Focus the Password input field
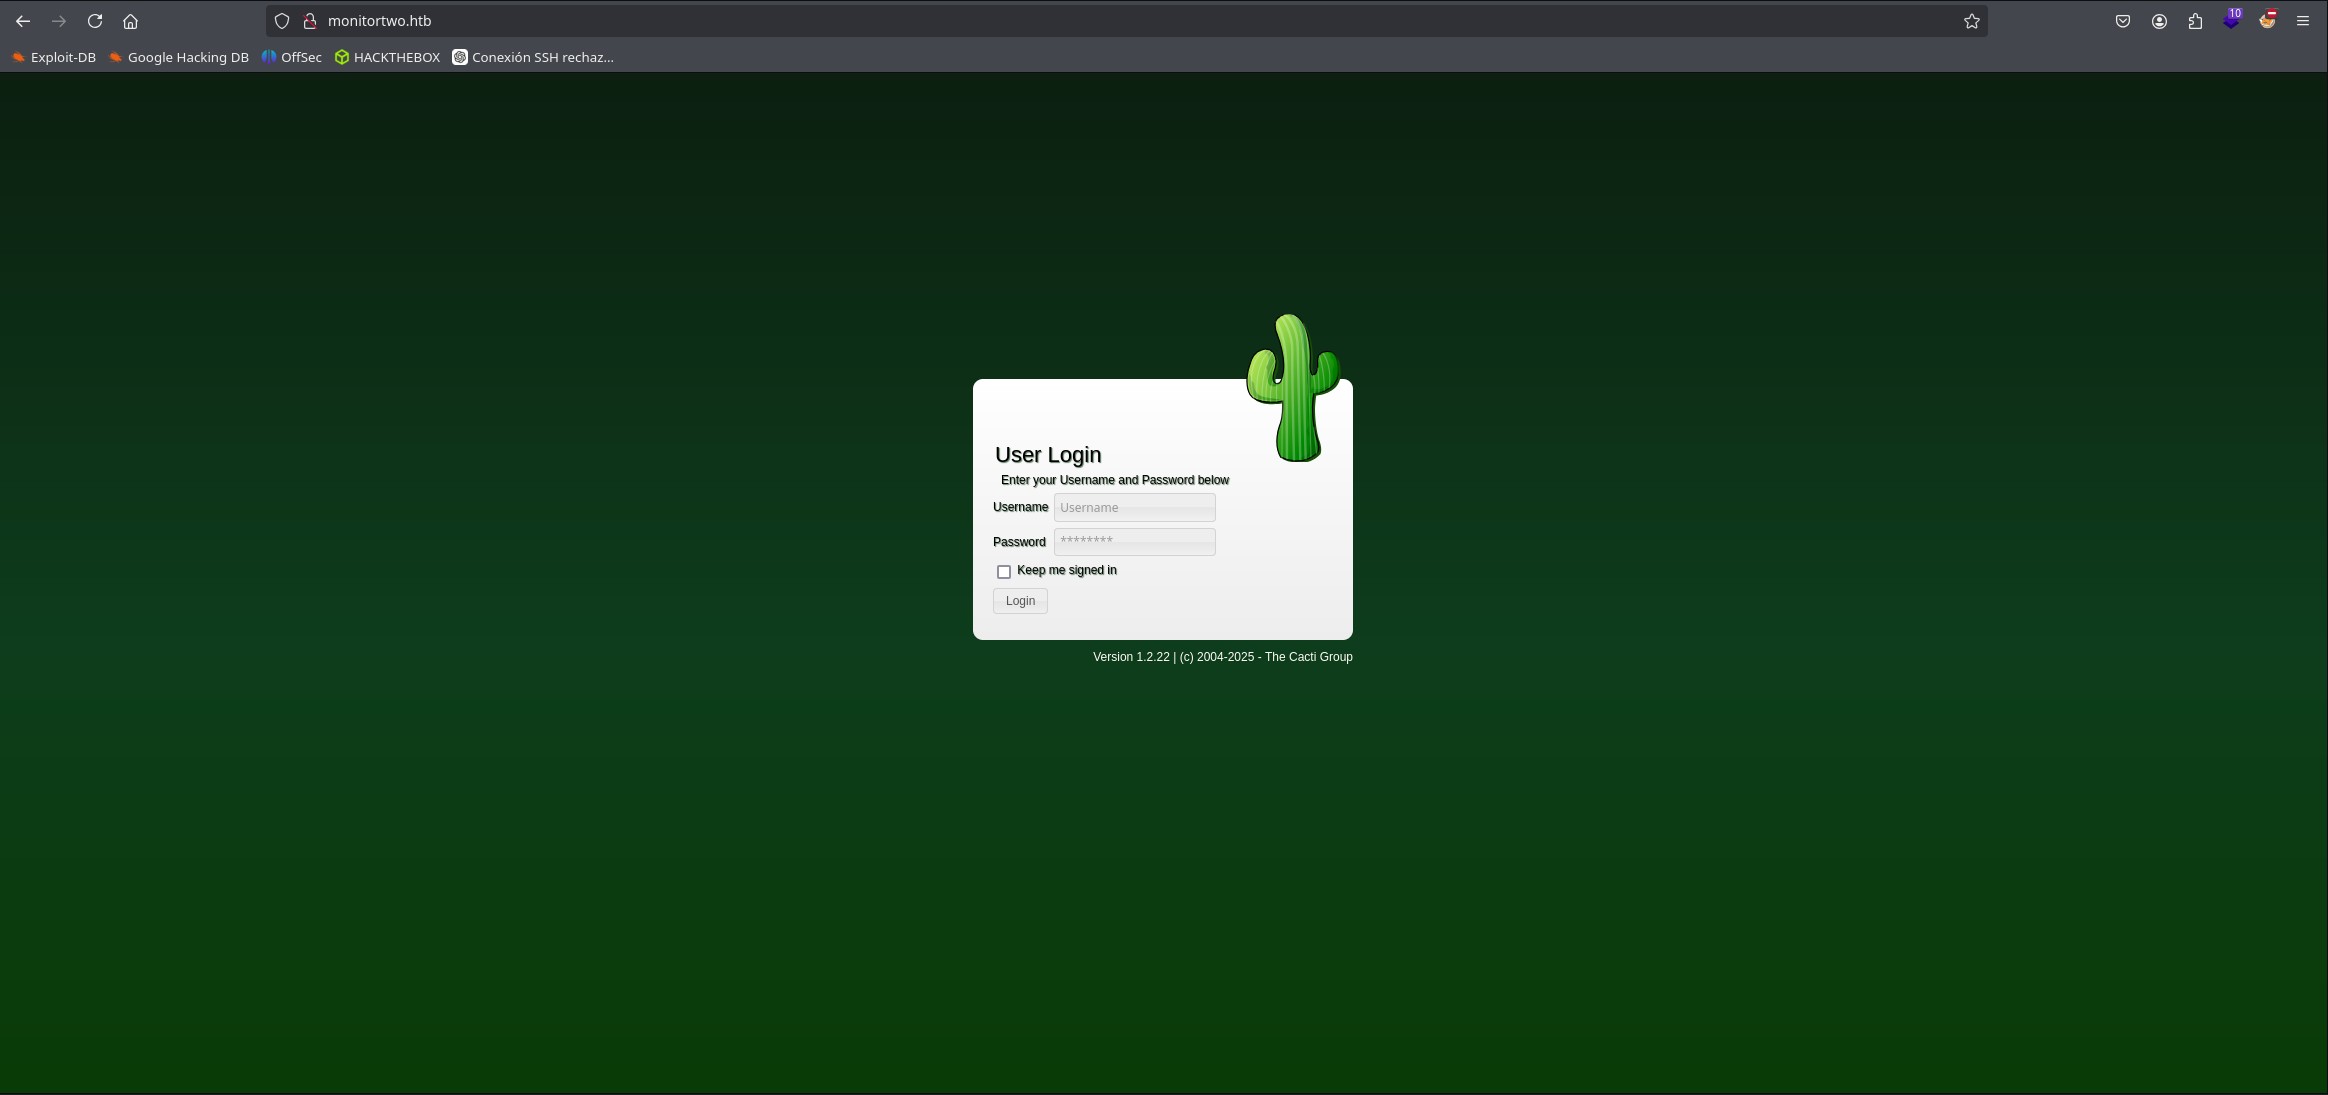The image size is (2328, 1095). point(1134,542)
